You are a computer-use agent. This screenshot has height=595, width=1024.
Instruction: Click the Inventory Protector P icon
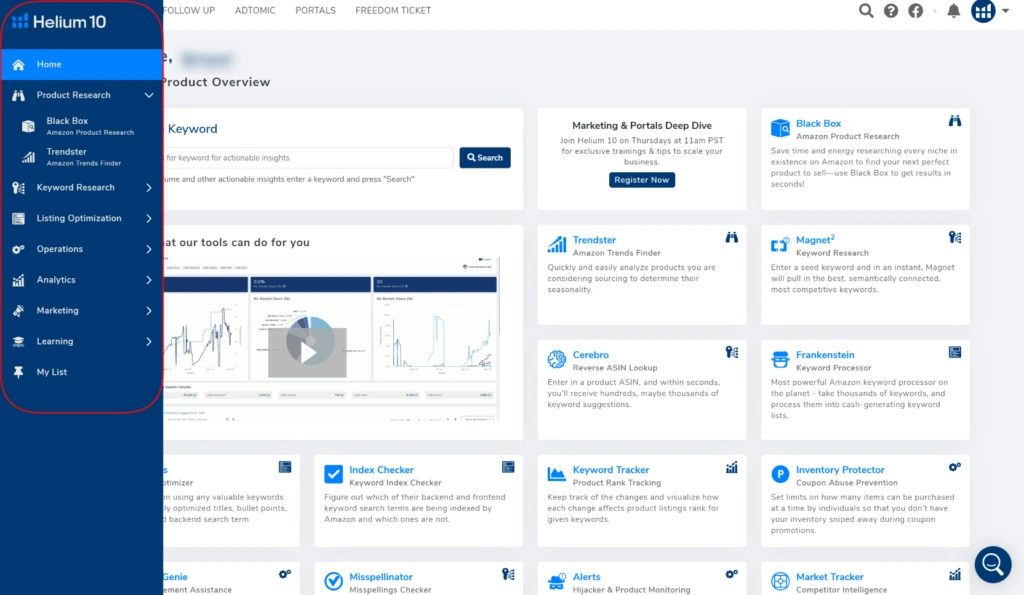point(780,474)
